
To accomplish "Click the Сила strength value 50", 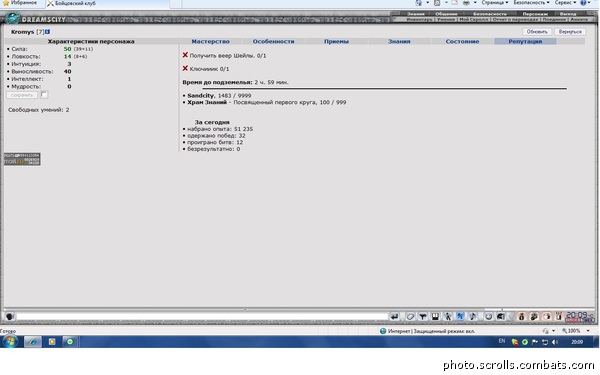I will point(67,49).
